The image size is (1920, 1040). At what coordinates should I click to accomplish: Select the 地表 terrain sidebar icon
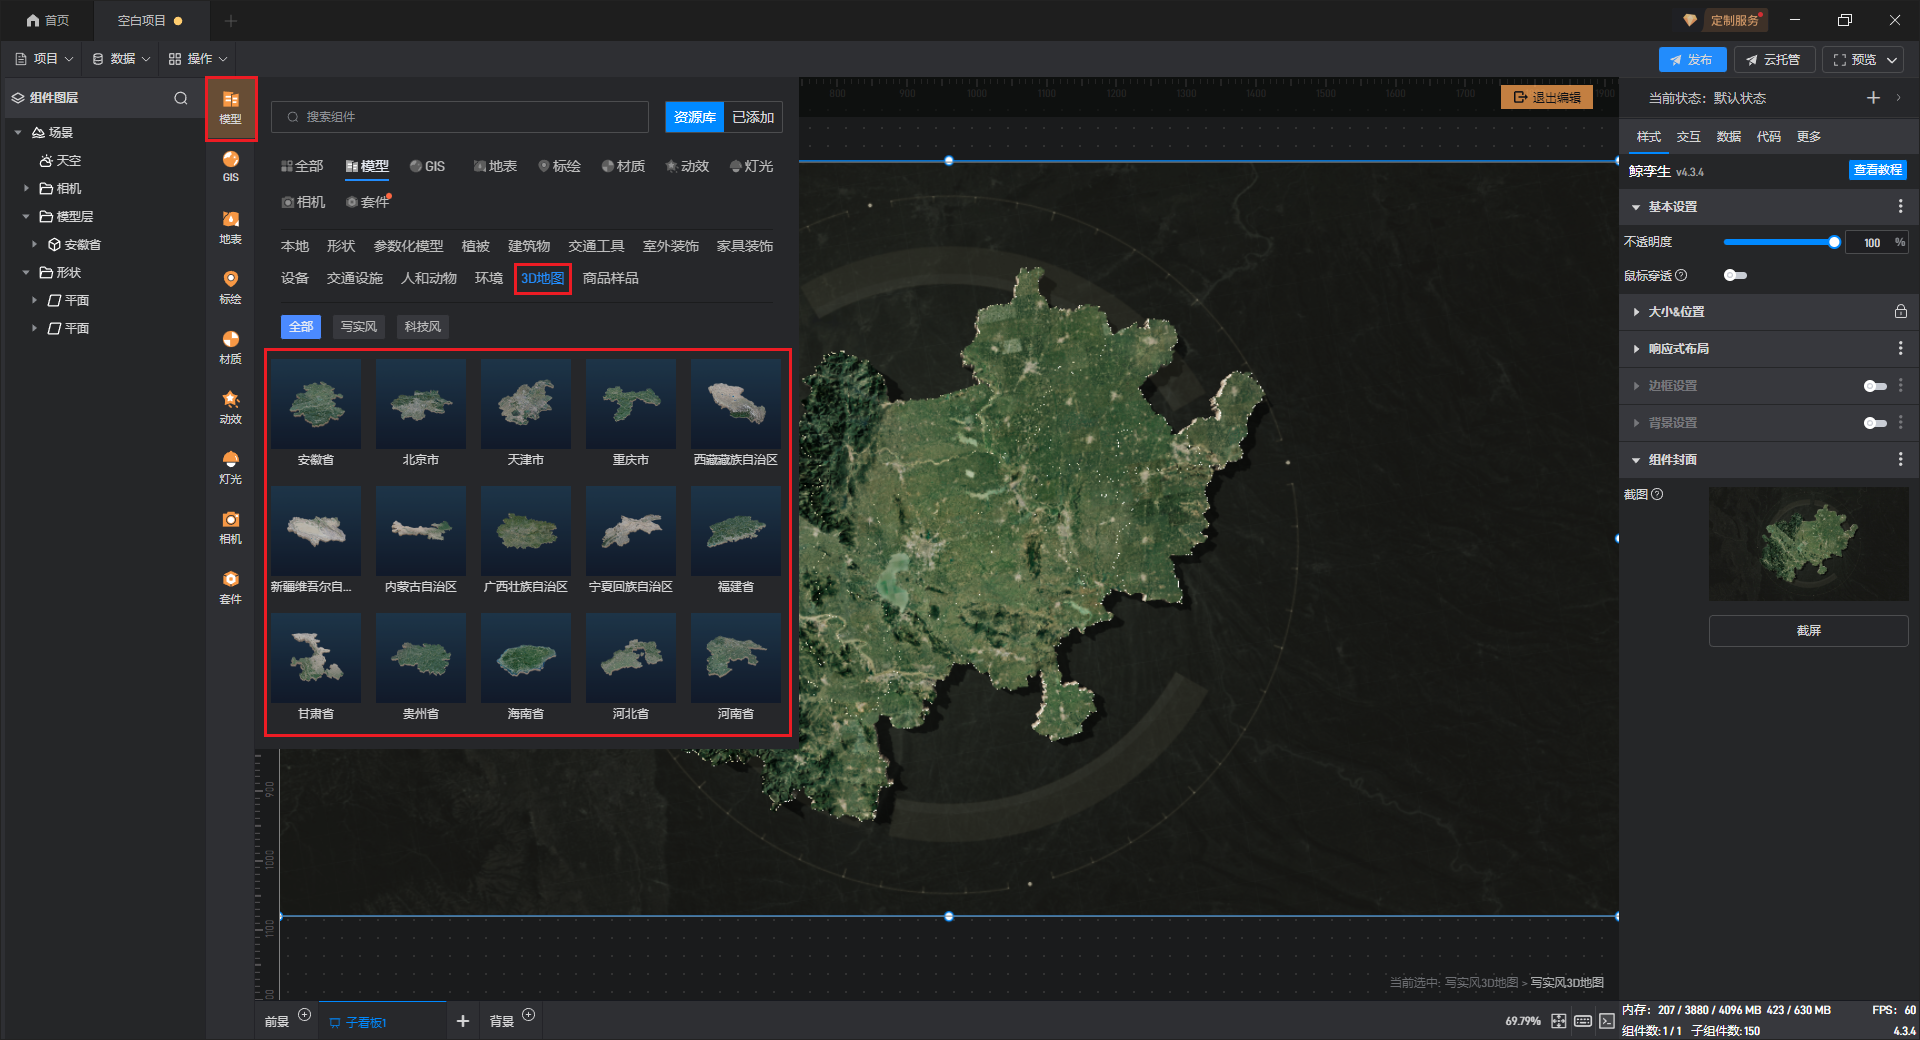[x=230, y=227]
